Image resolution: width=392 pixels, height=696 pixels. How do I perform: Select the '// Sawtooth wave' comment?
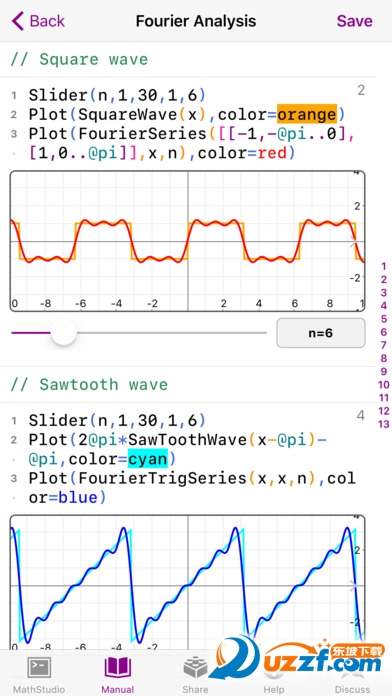(89, 384)
